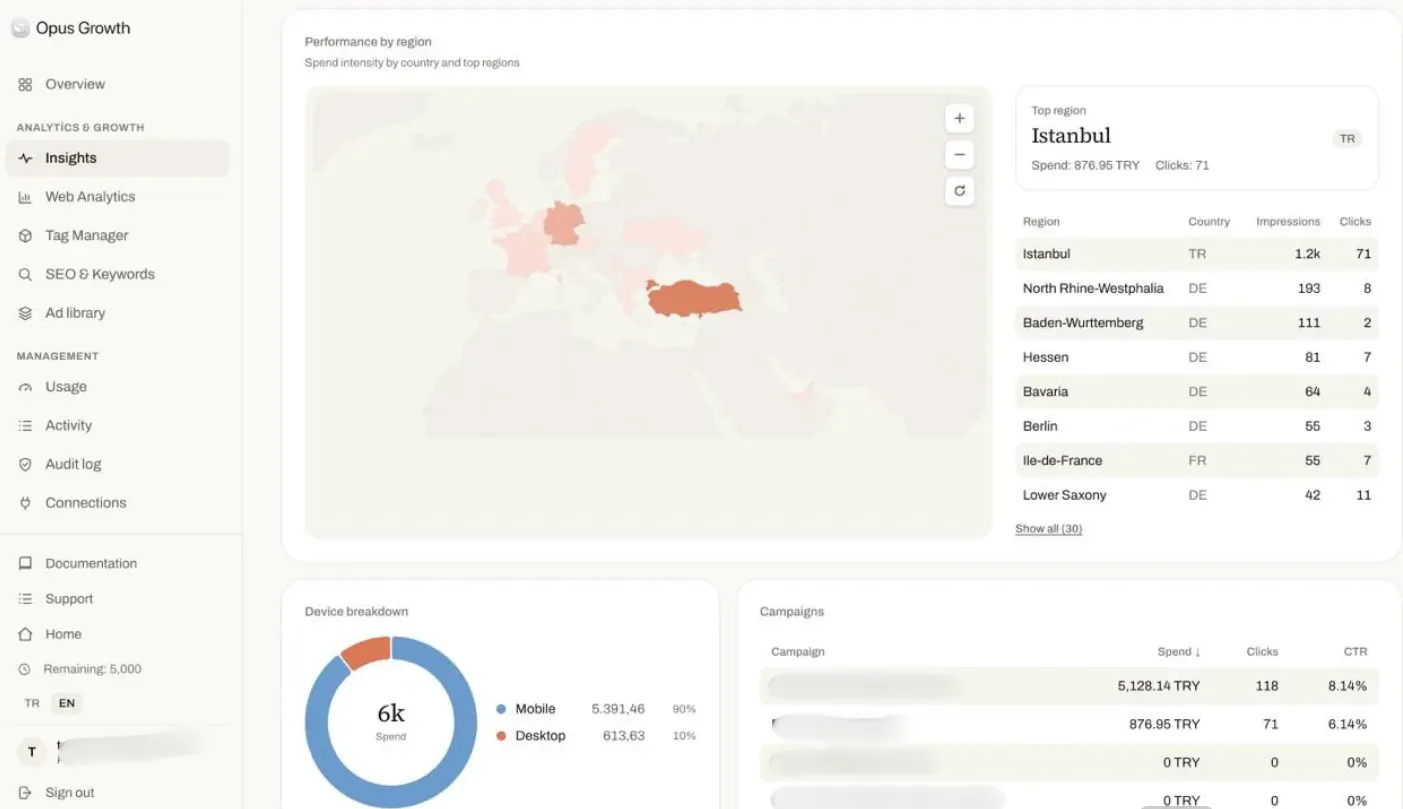Reset the map view with the refresh icon
Image resolution: width=1403 pixels, height=809 pixels.
[x=959, y=191]
